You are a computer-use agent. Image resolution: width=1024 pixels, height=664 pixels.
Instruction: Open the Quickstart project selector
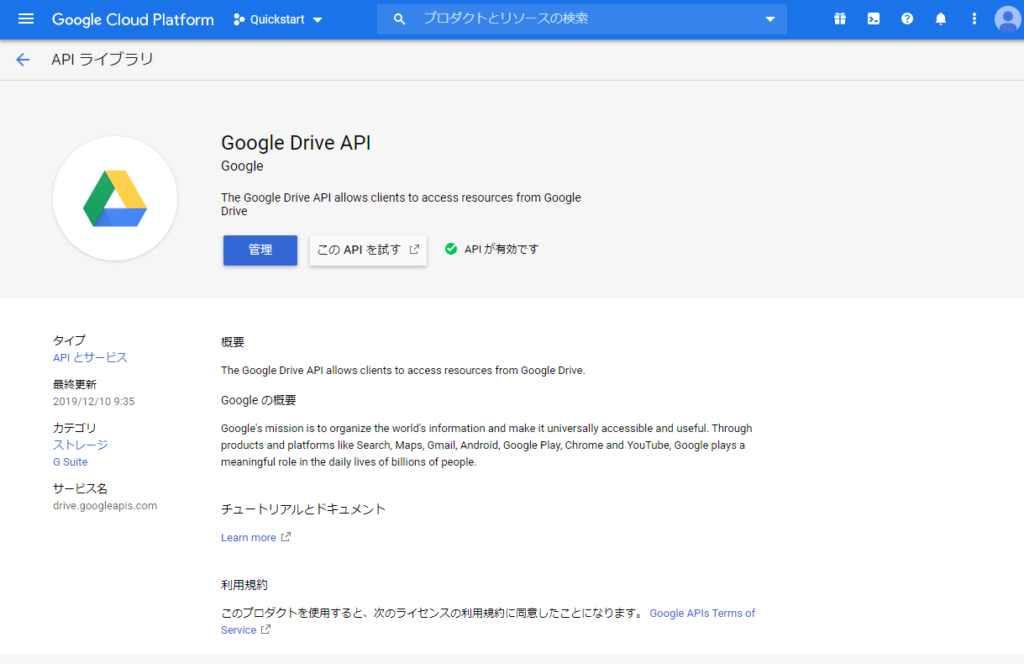tap(278, 20)
